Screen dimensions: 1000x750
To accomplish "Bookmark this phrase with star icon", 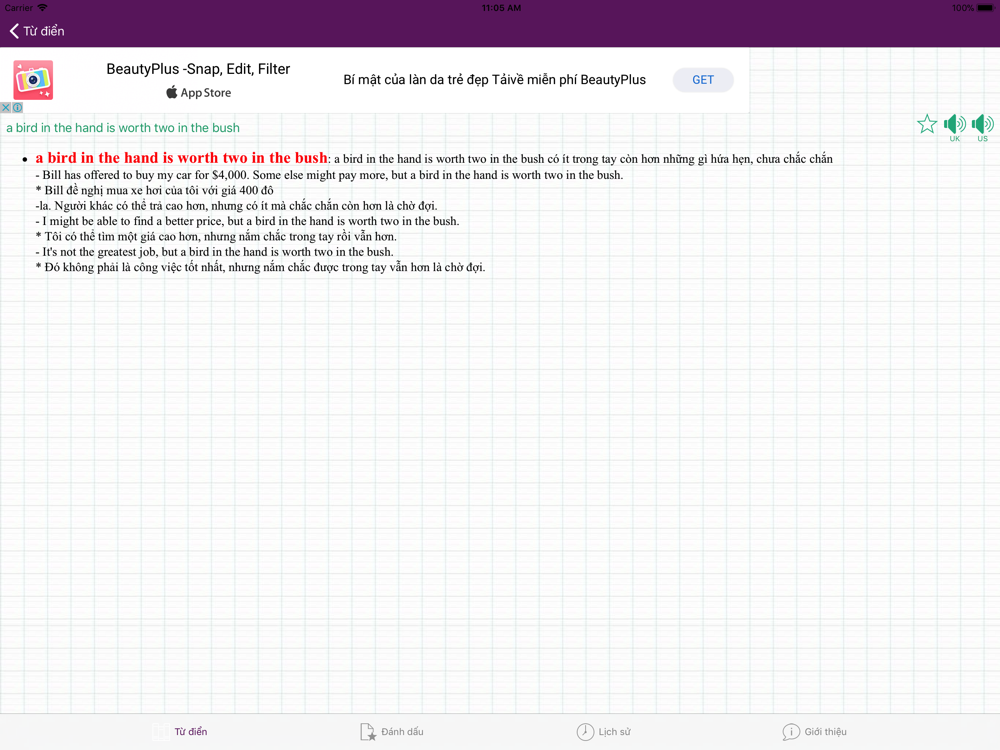I will [x=927, y=124].
